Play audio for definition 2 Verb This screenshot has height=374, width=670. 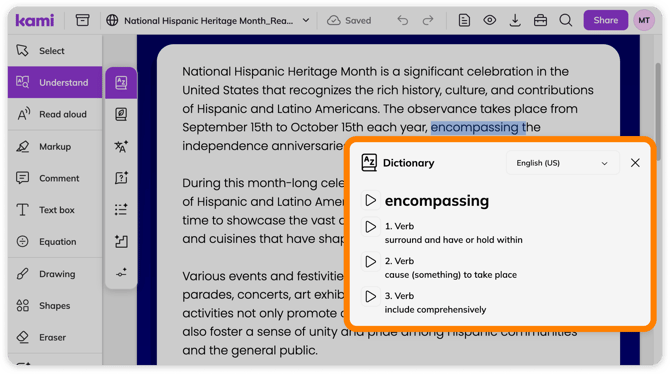coord(370,261)
